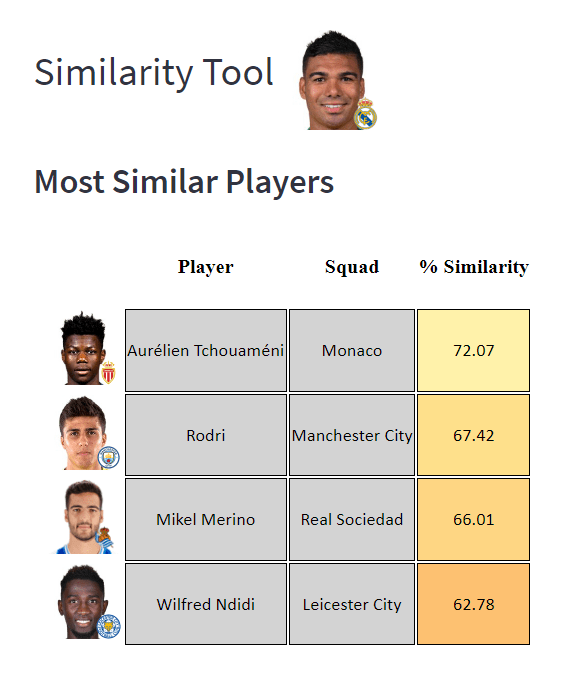Click the Real Madrid crest badge
Image resolution: width=573 pixels, height=674 pixels.
[x=365, y=114]
